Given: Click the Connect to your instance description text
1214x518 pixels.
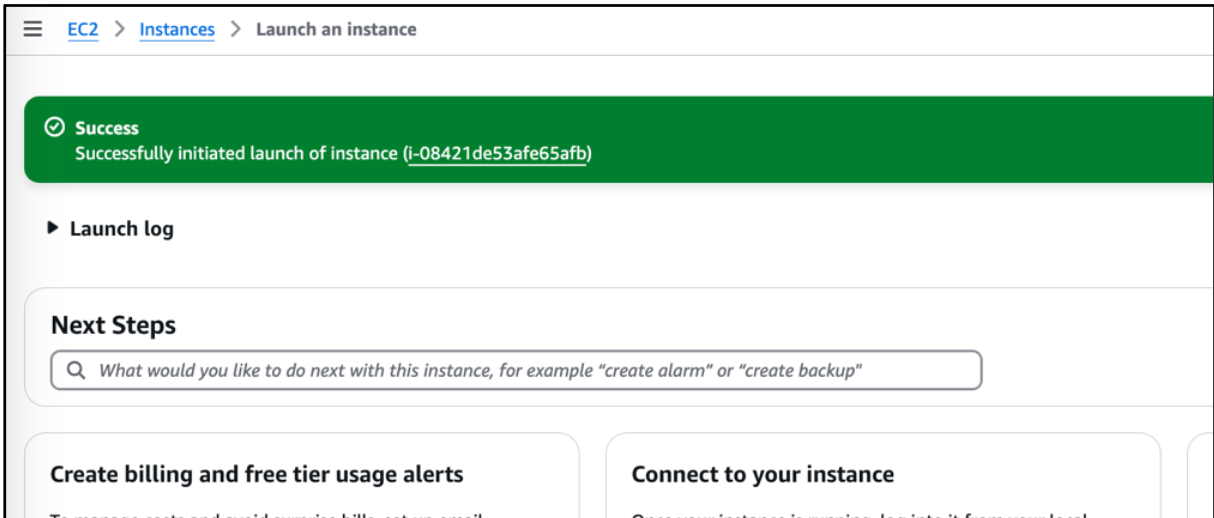Looking at the screenshot, I should pos(859,512).
